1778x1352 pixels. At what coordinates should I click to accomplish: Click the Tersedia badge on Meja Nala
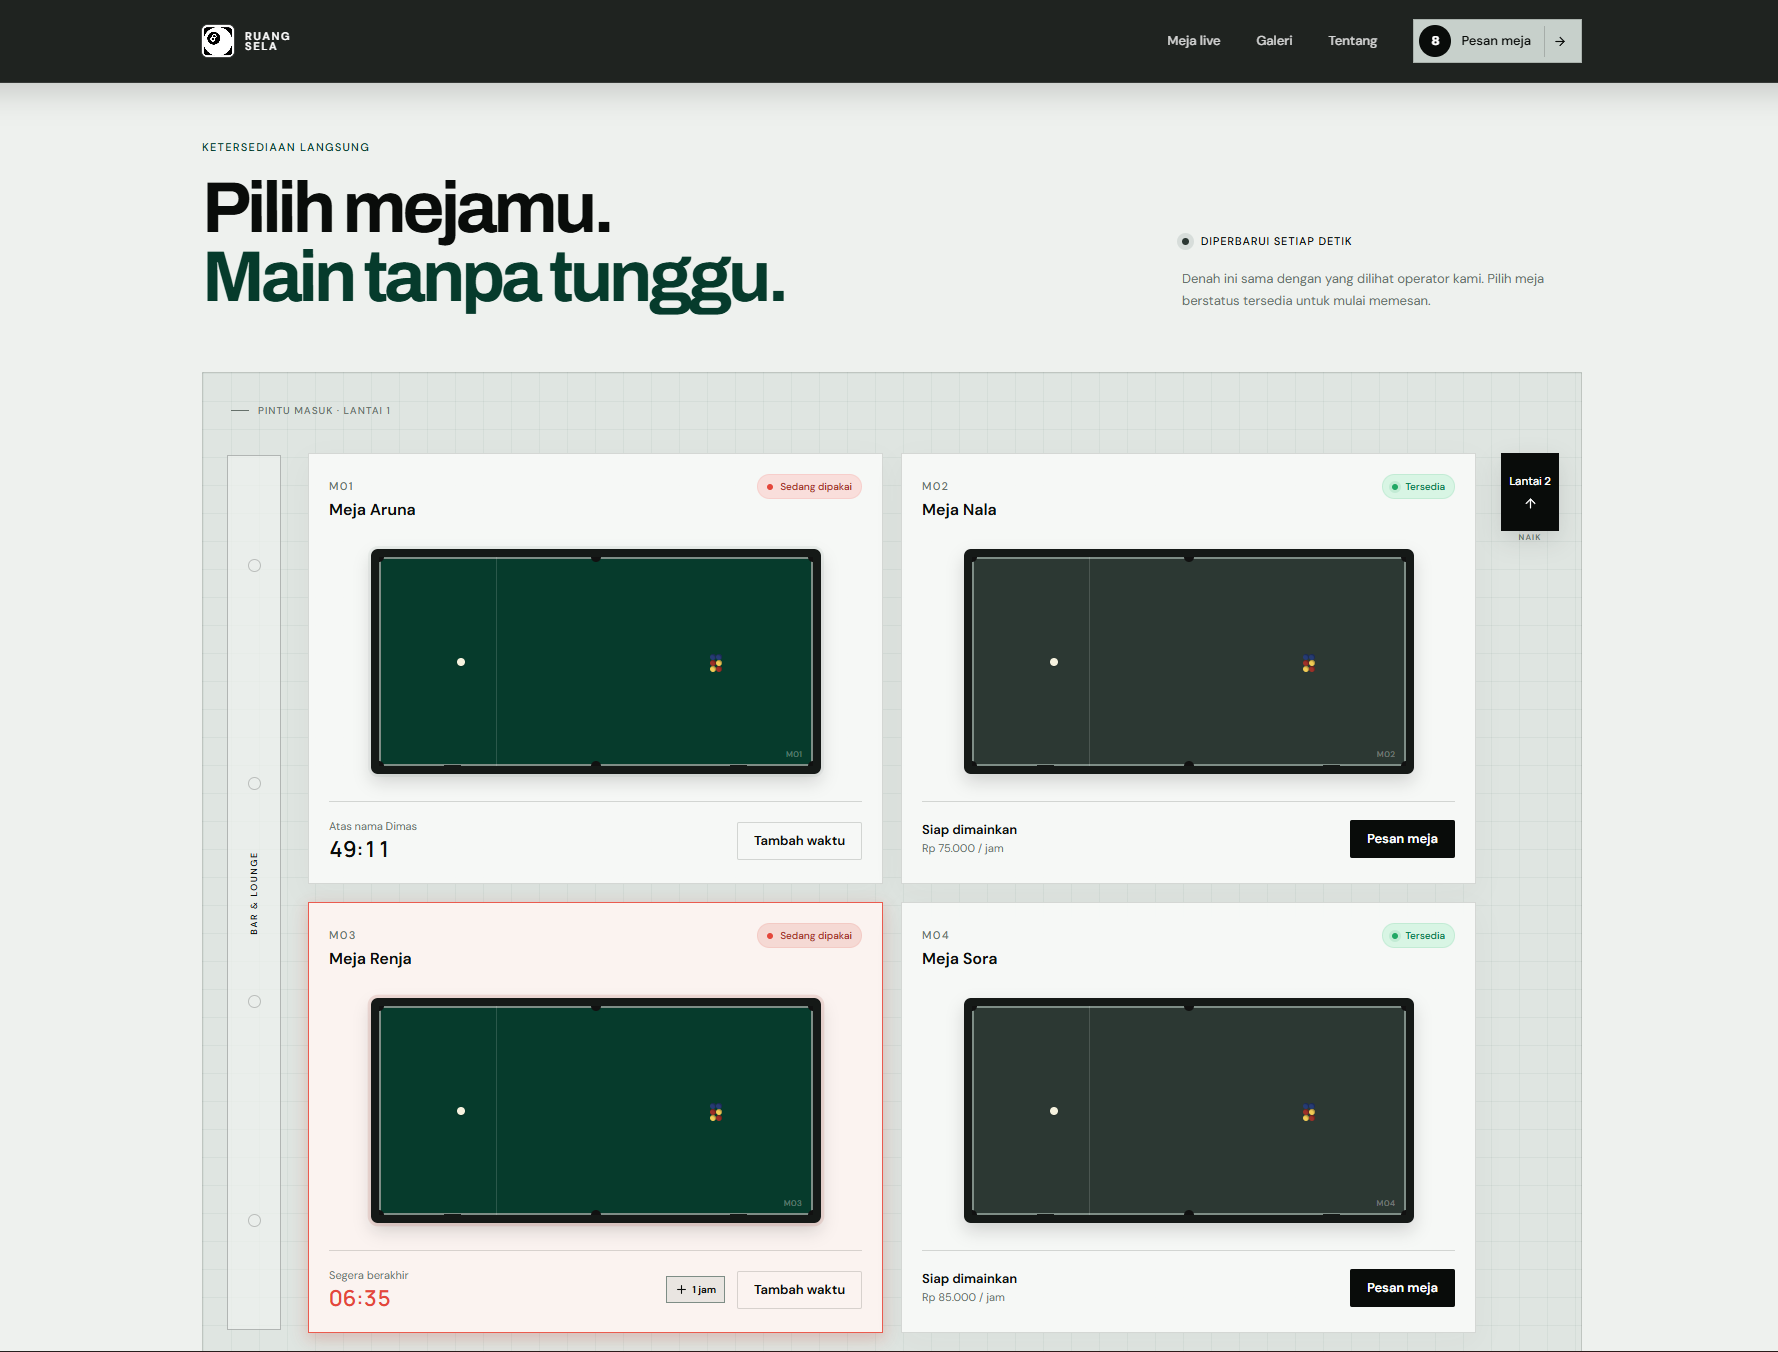coord(1418,487)
